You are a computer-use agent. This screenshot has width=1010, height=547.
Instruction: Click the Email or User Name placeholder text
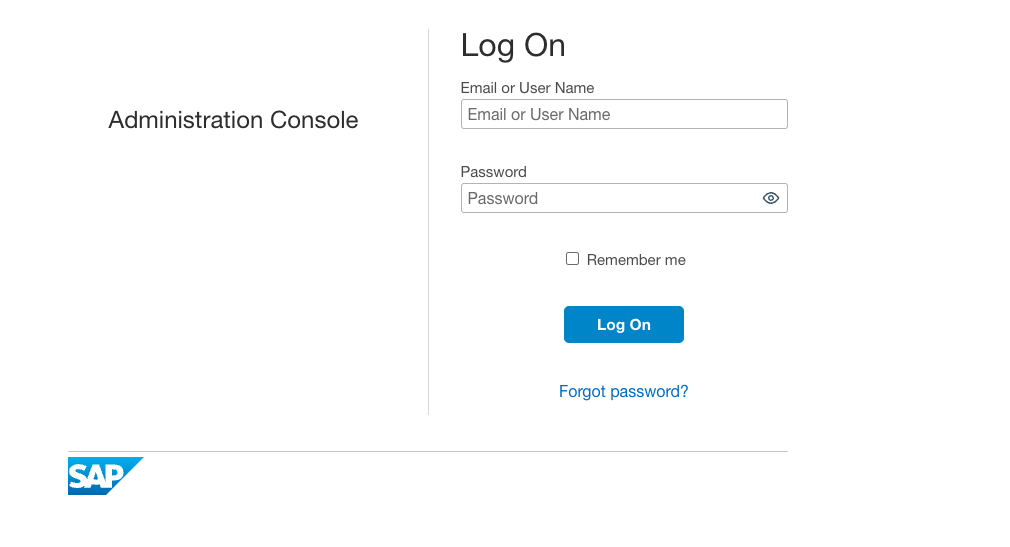[x=539, y=114]
